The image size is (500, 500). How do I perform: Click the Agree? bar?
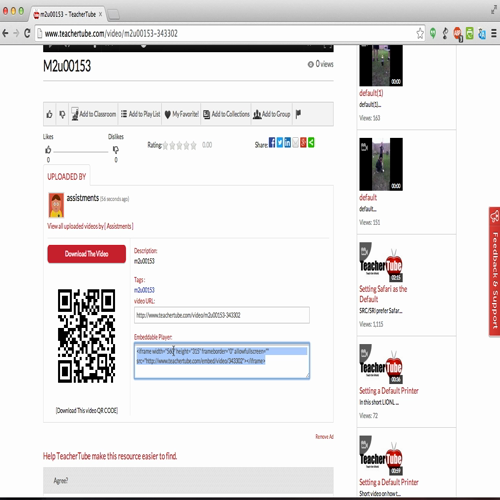(x=188, y=480)
